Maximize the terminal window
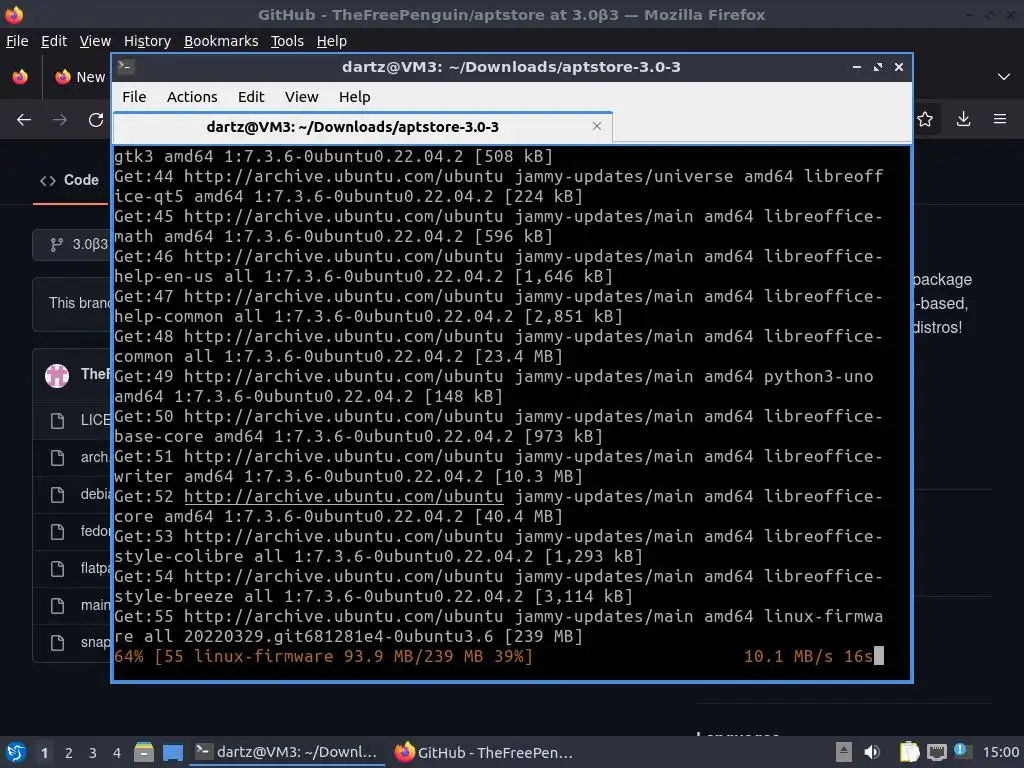 click(878, 67)
